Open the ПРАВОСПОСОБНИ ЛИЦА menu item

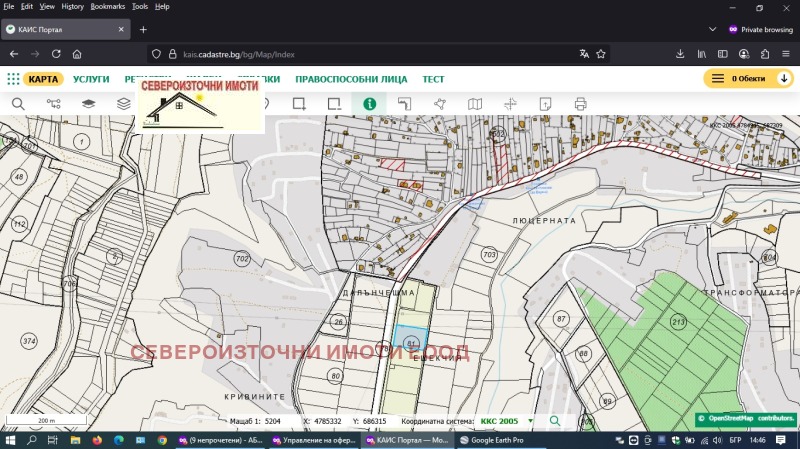(x=351, y=79)
